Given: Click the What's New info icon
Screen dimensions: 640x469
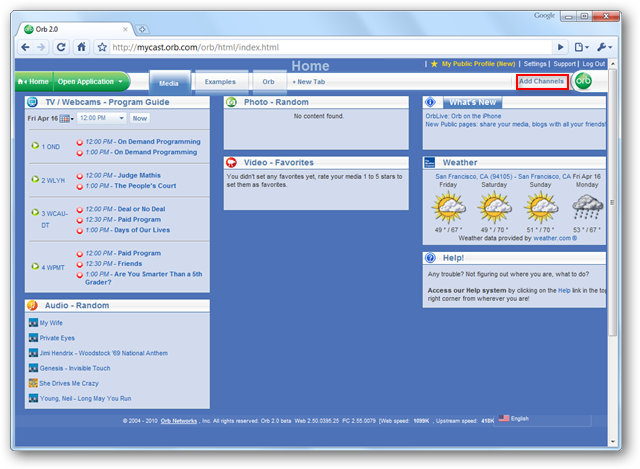Looking at the screenshot, I should (x=430, y=102).
